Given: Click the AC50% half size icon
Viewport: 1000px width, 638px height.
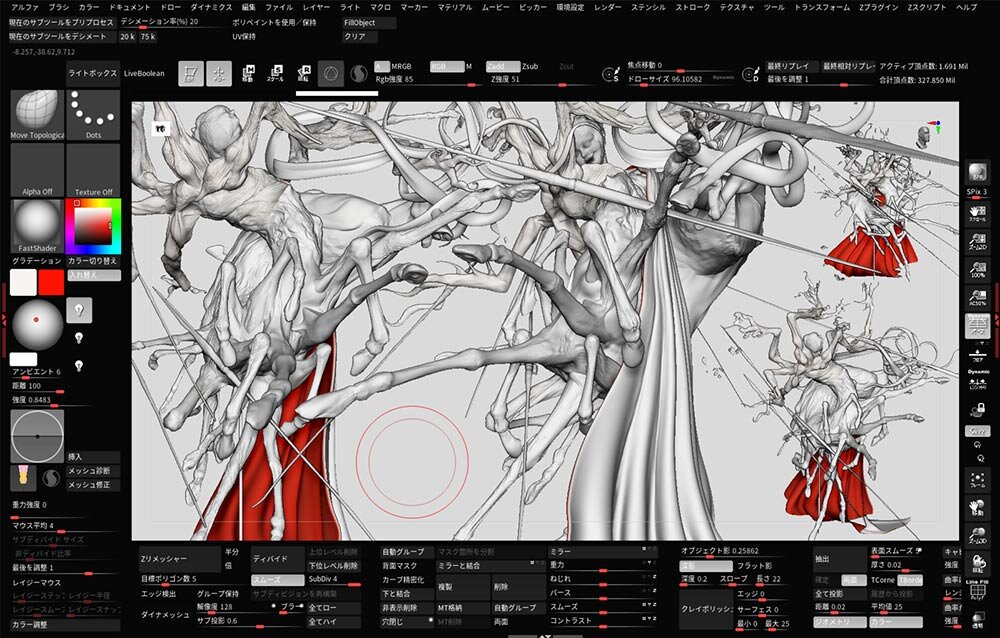Looking at the screenshot, I should (977, 298).
